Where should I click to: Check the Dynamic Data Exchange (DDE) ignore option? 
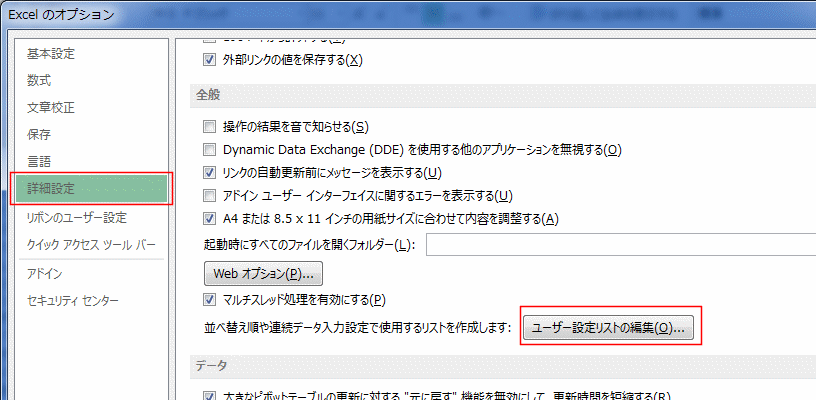coord(209,150)
